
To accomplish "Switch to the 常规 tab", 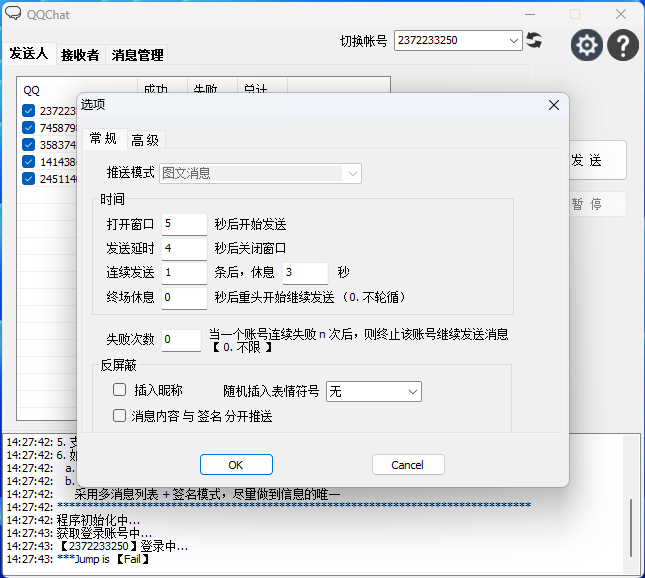I will coord(103,139).
